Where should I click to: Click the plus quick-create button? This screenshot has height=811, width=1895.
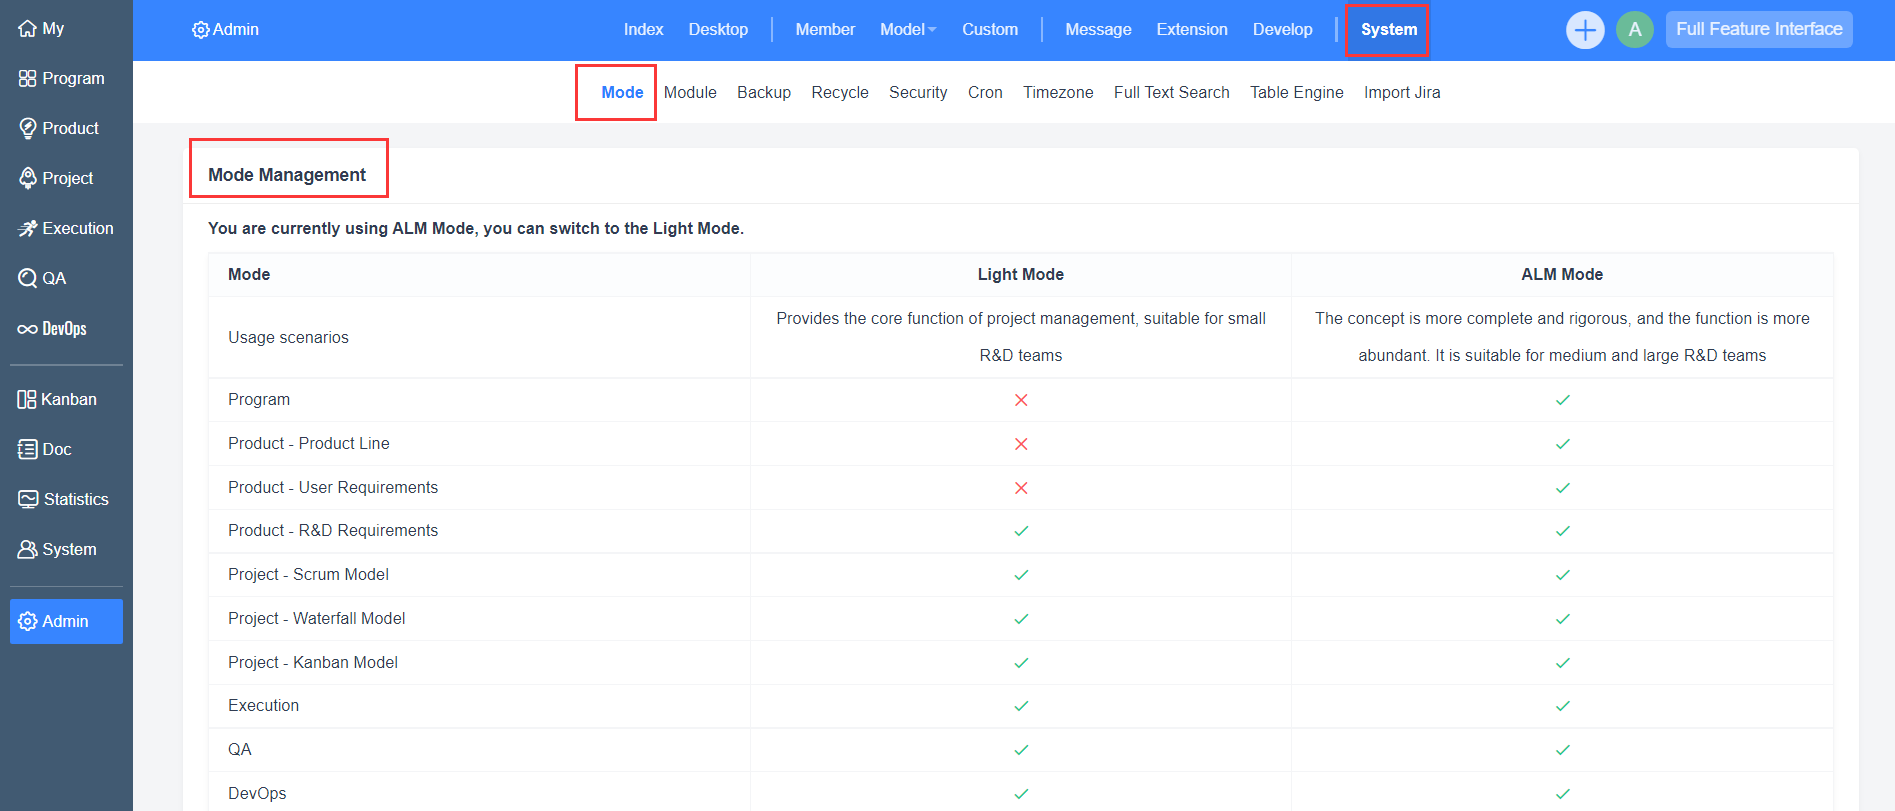(1584, 30)
